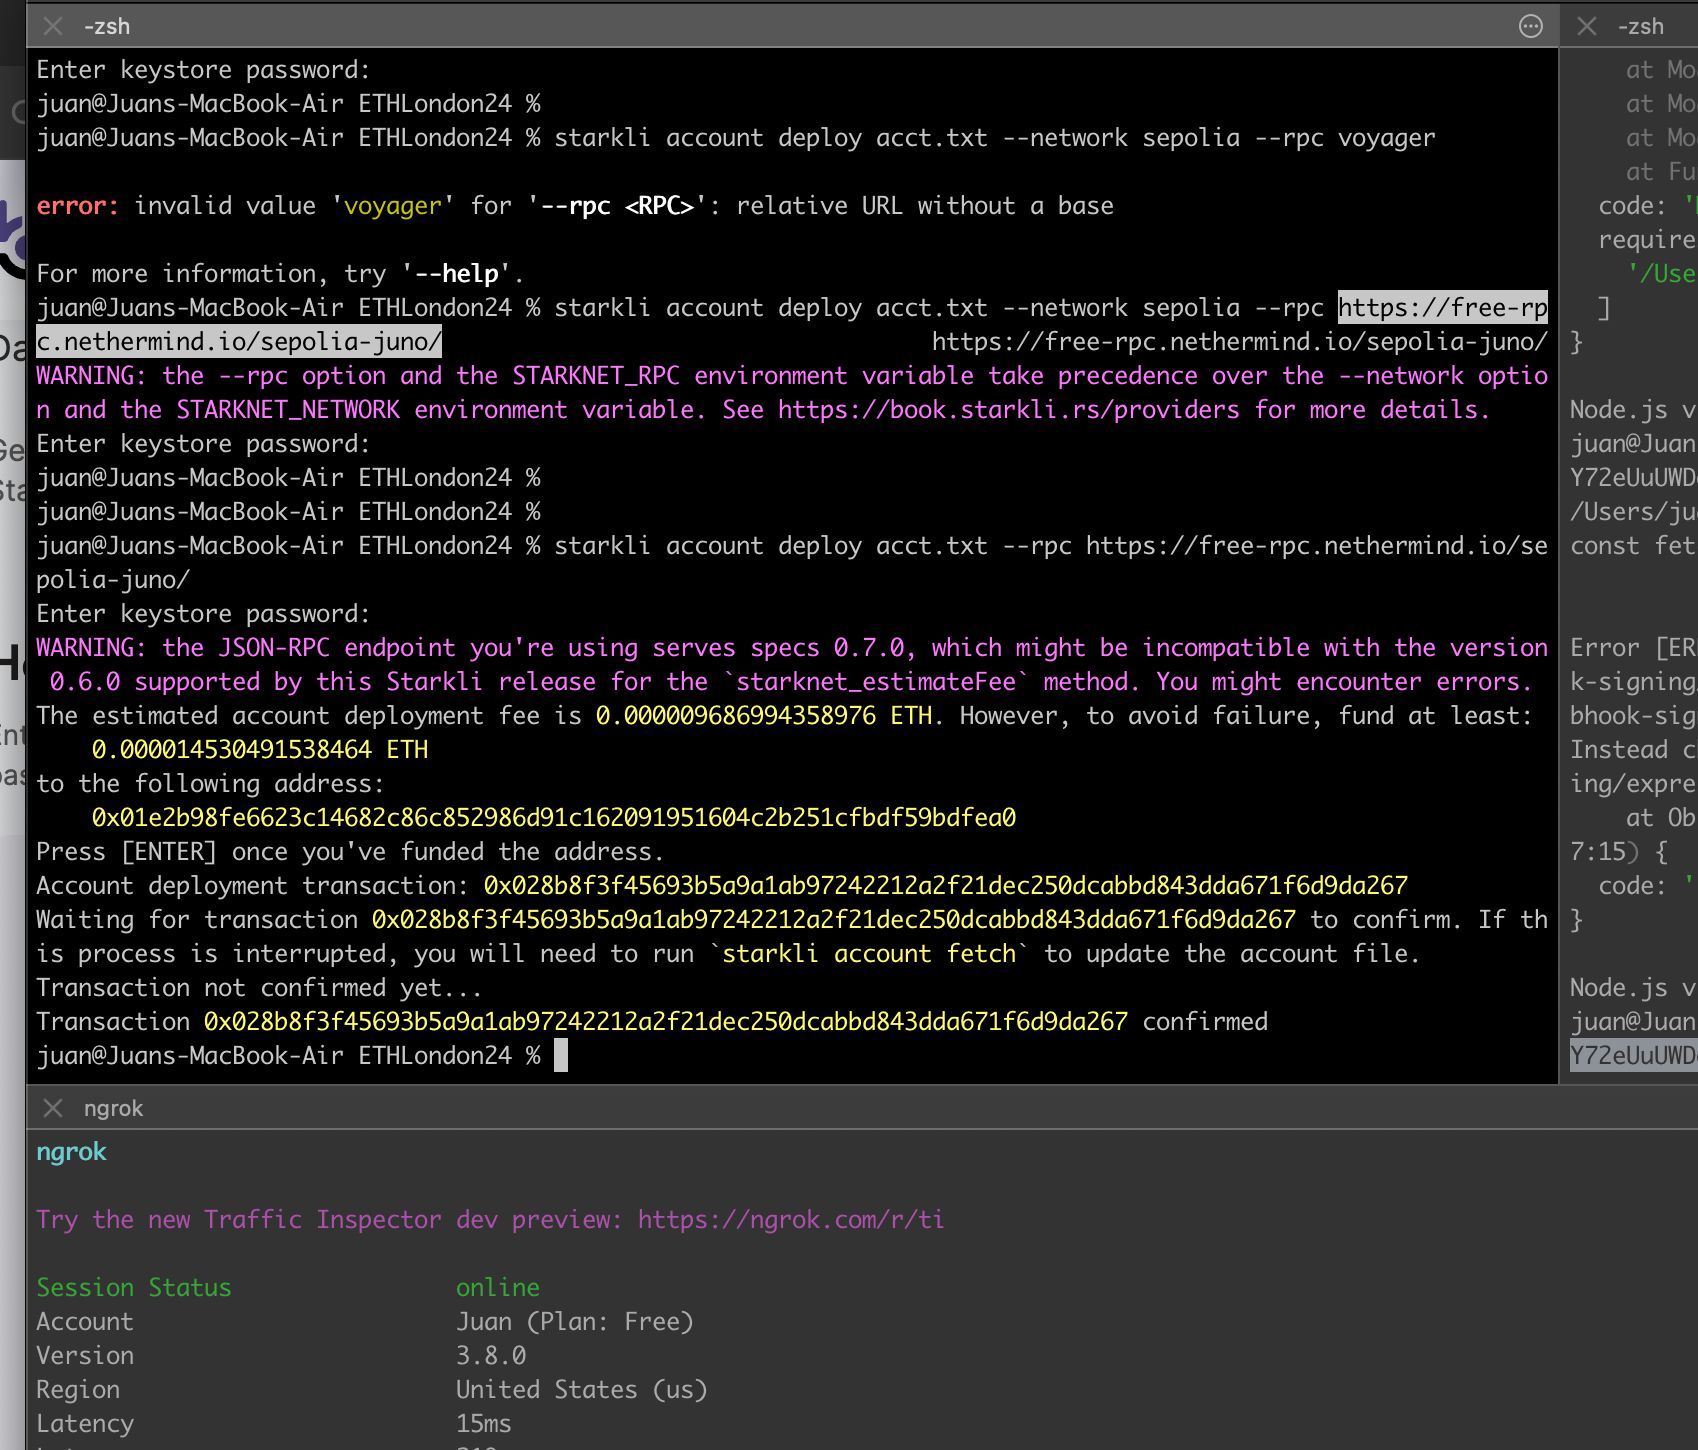Click the word 'confirmed' after the transaction hash
Image resolution: width=1698 pixels, height=1450 pixels.
click(1205, 1022)
